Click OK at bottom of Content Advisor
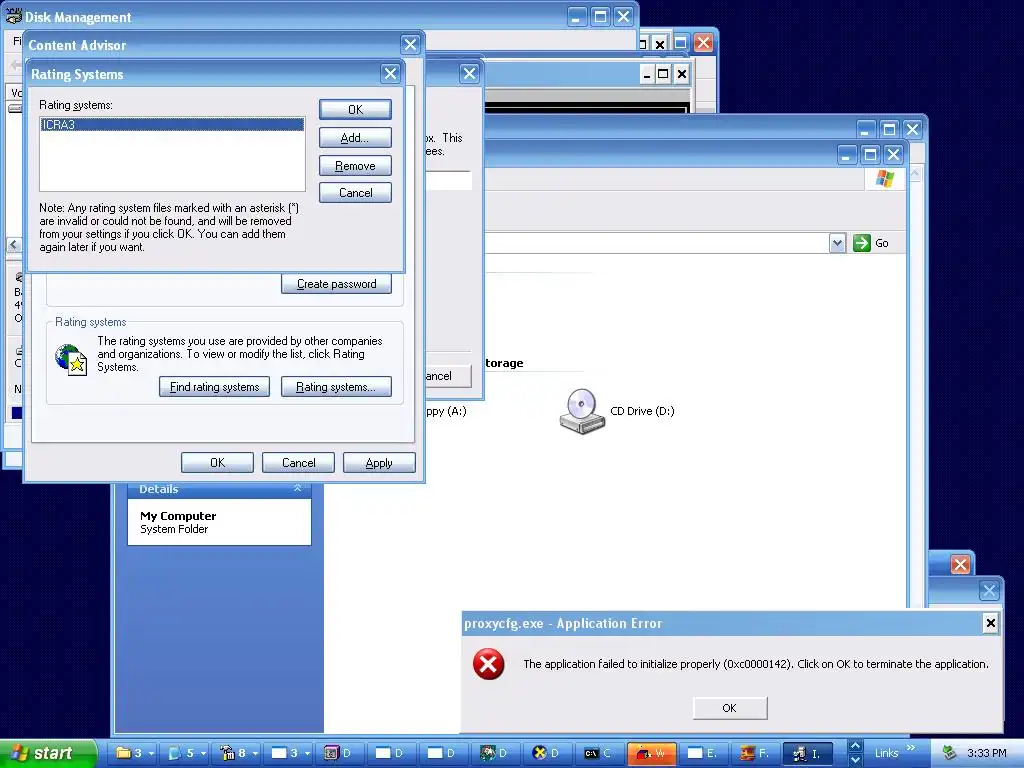Viewport: 1024px width, 768px height. [217, 462]
